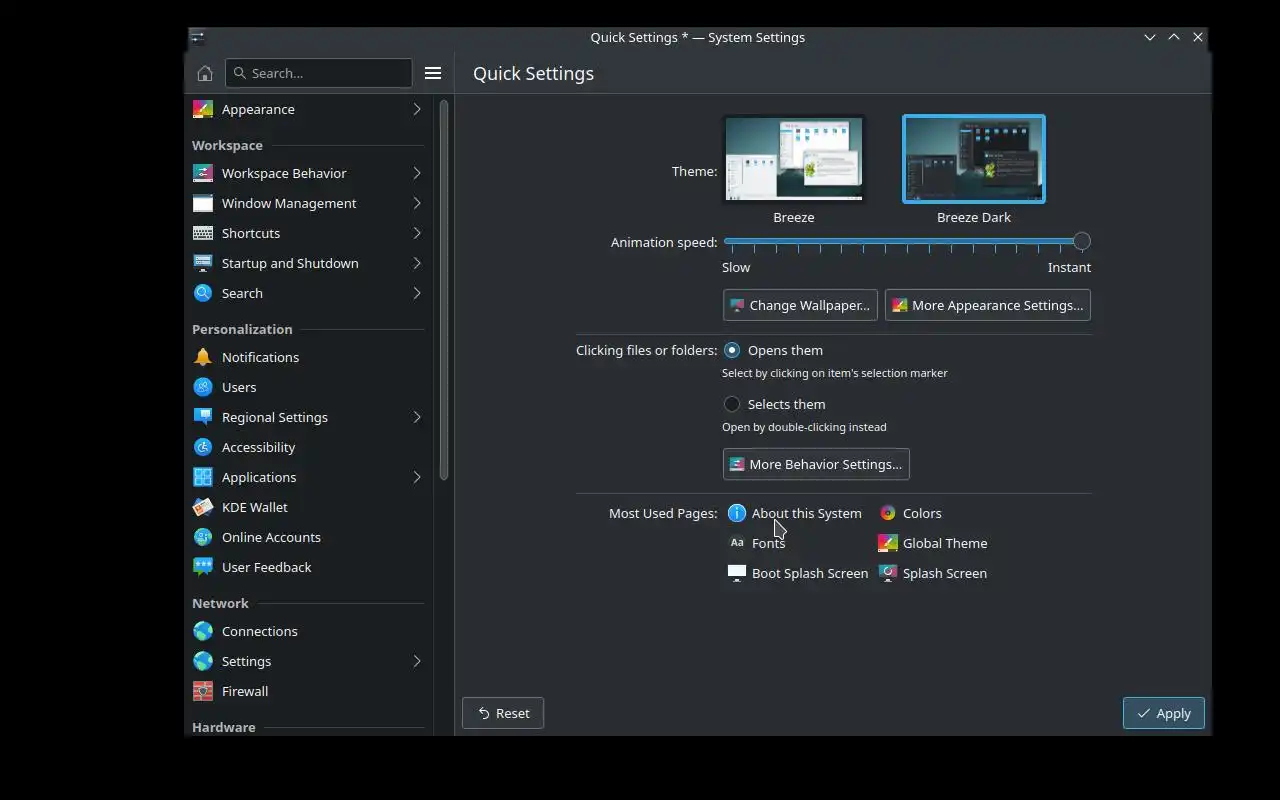The height and width of the screenshot is (800, 1280).
Task: Expand Shortcuts chevron arrow
Action: (417, 233)
